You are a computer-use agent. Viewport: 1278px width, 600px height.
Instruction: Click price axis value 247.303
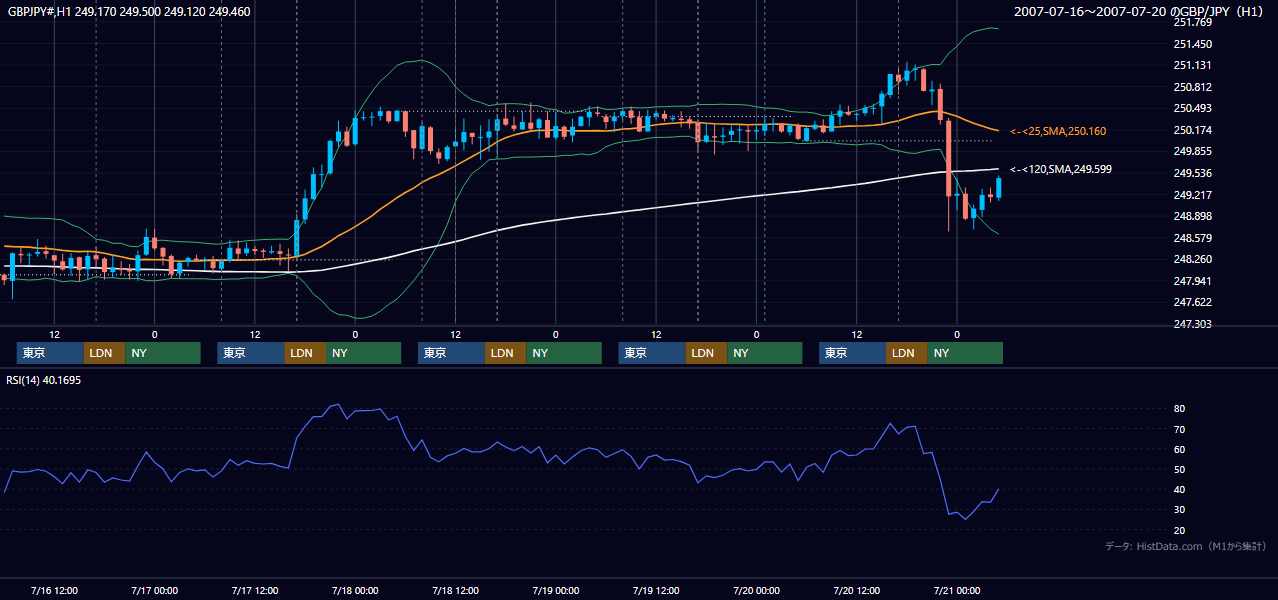(x=1192, y=324)
